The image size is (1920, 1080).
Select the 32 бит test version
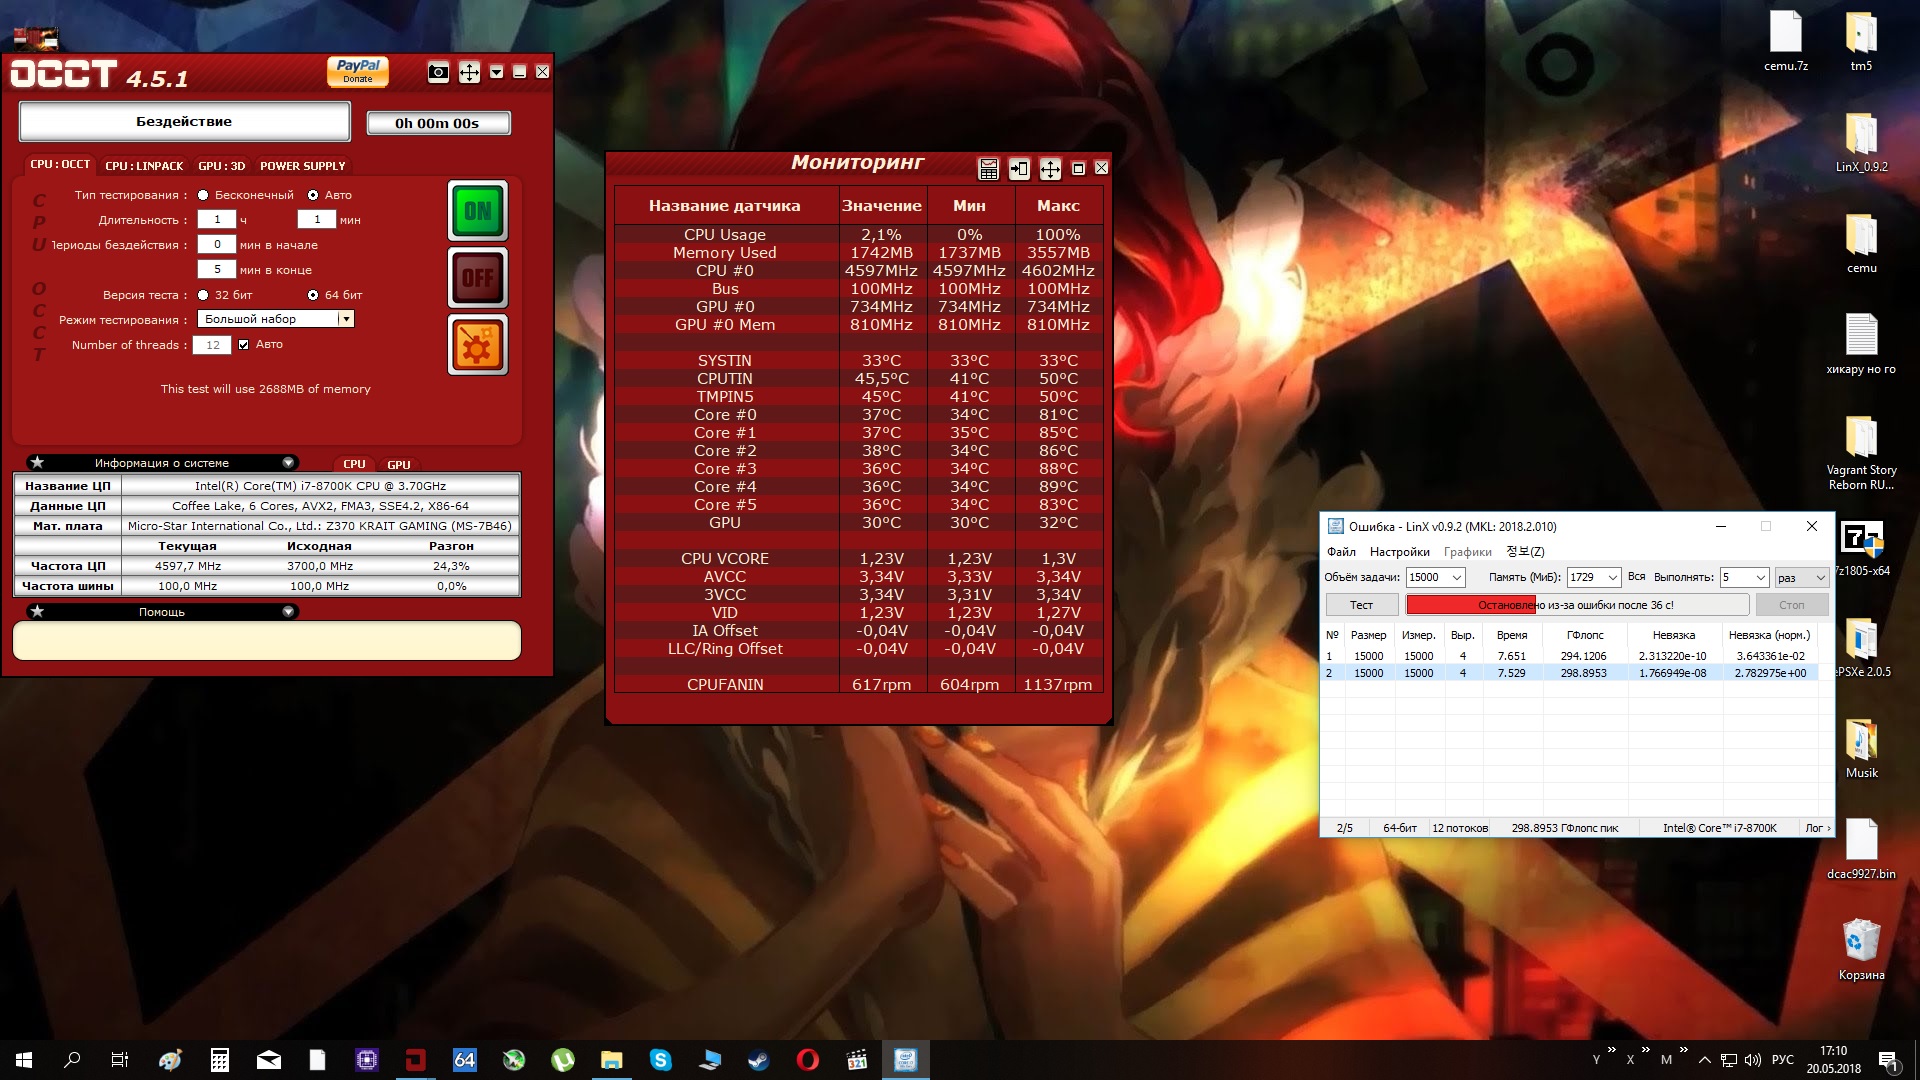pos(203,295)
